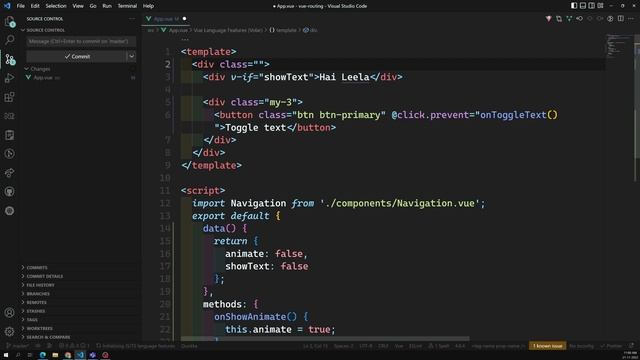Image resolution: width=640 pixels, height=360 pixels.
Task: Open Microsoft Edge from the taskbar
Action: click(x=42, y=355)
